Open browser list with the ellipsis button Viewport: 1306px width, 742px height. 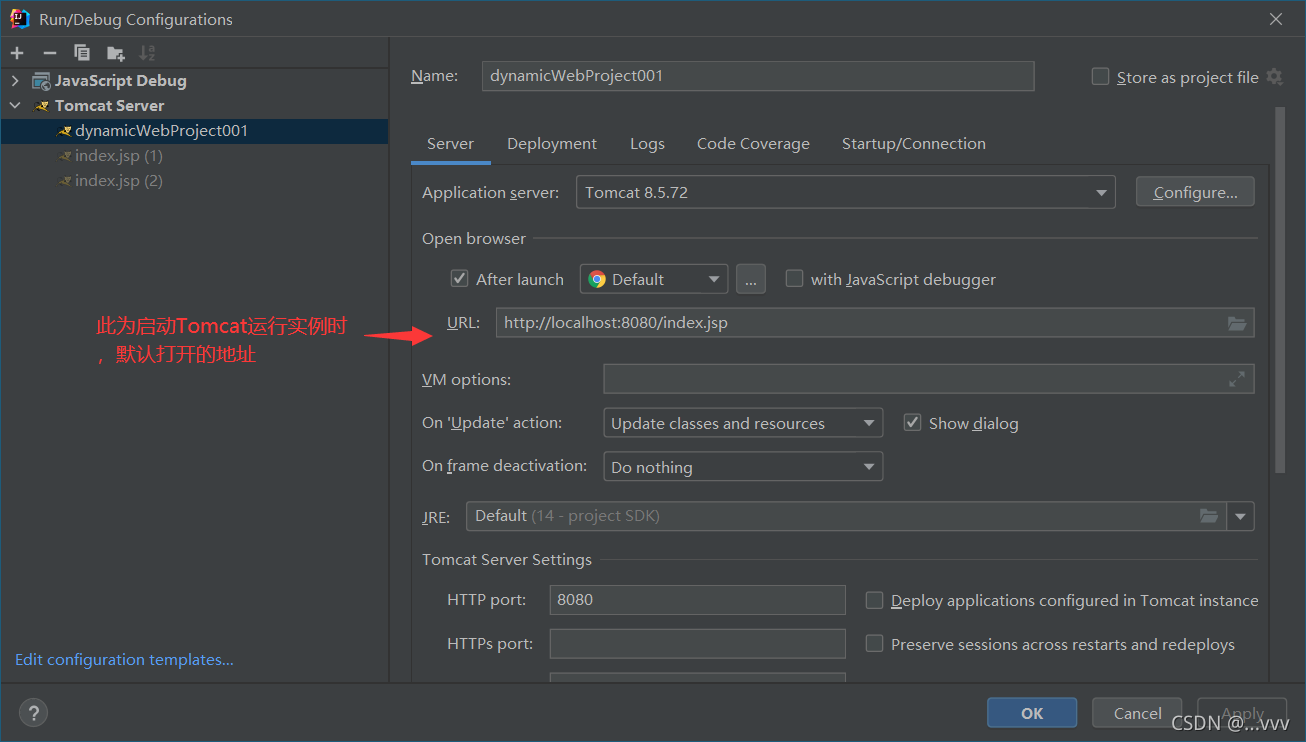[751, 279]
